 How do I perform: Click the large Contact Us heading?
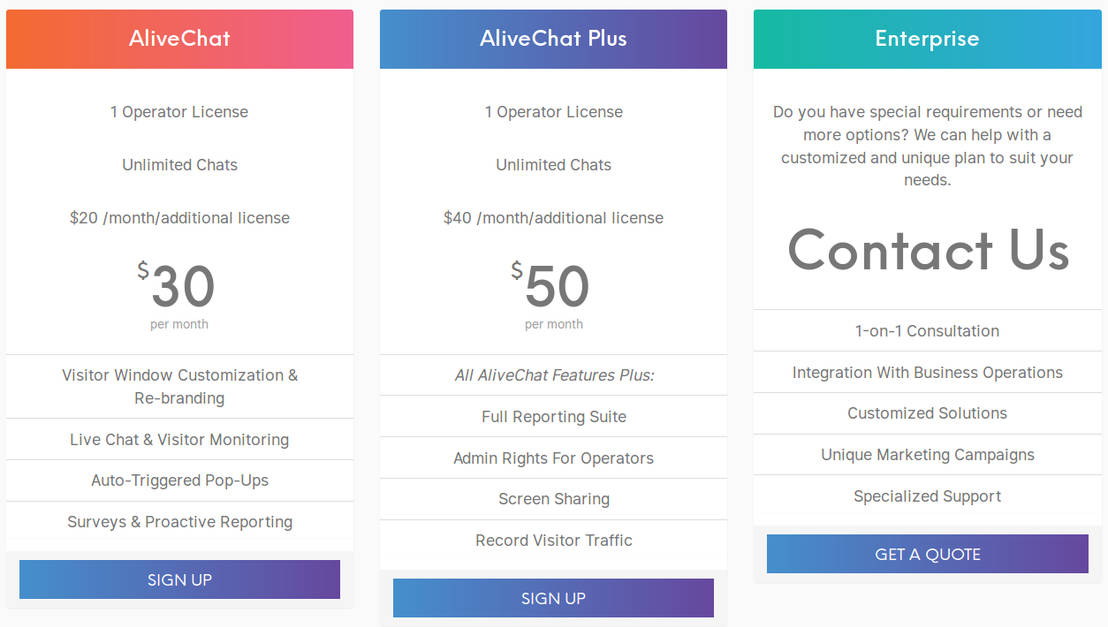click(x=928, y=250)
